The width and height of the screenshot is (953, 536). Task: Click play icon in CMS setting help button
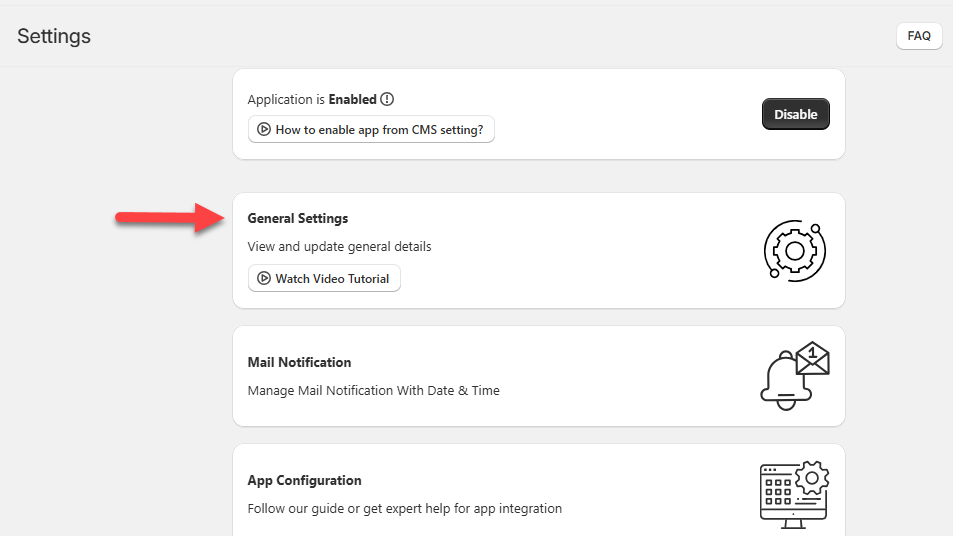point(264,129)
